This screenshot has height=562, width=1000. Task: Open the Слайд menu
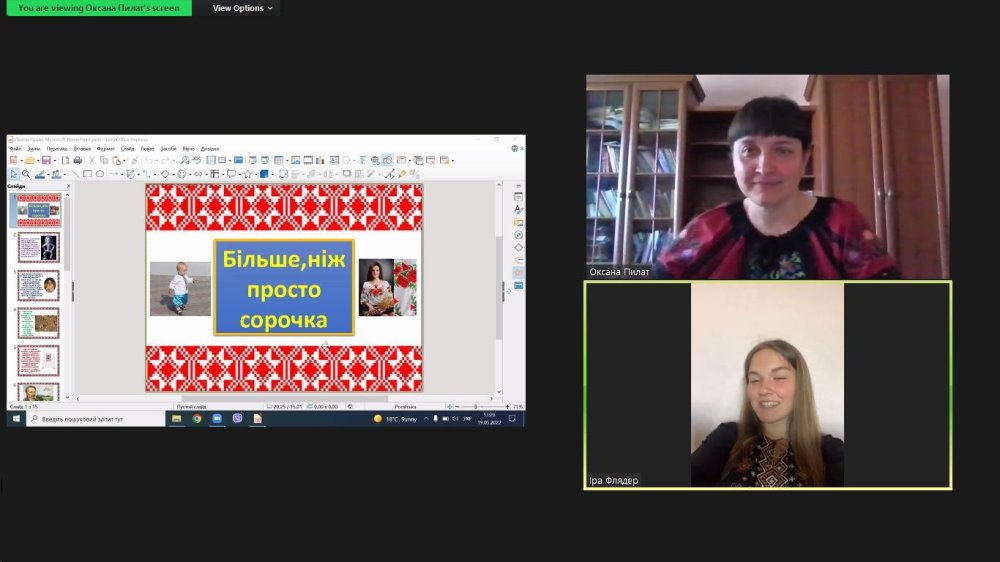(127, 149)
